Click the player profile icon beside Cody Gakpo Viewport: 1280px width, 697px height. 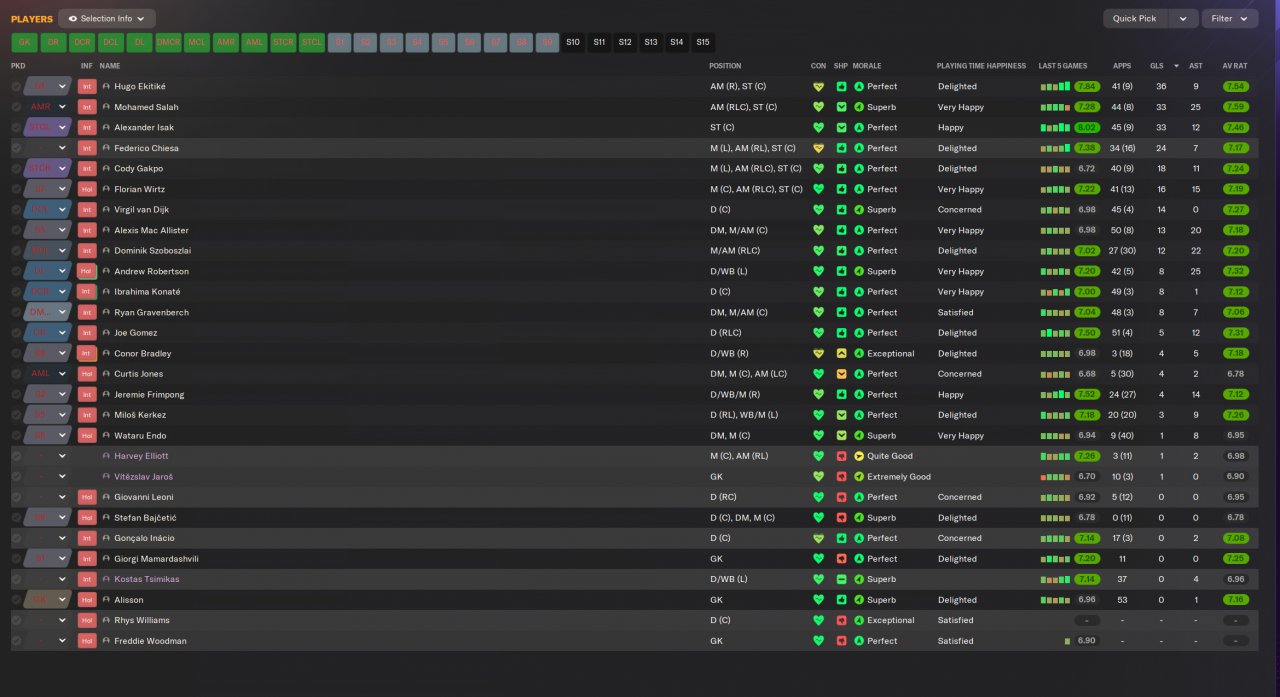106,169
